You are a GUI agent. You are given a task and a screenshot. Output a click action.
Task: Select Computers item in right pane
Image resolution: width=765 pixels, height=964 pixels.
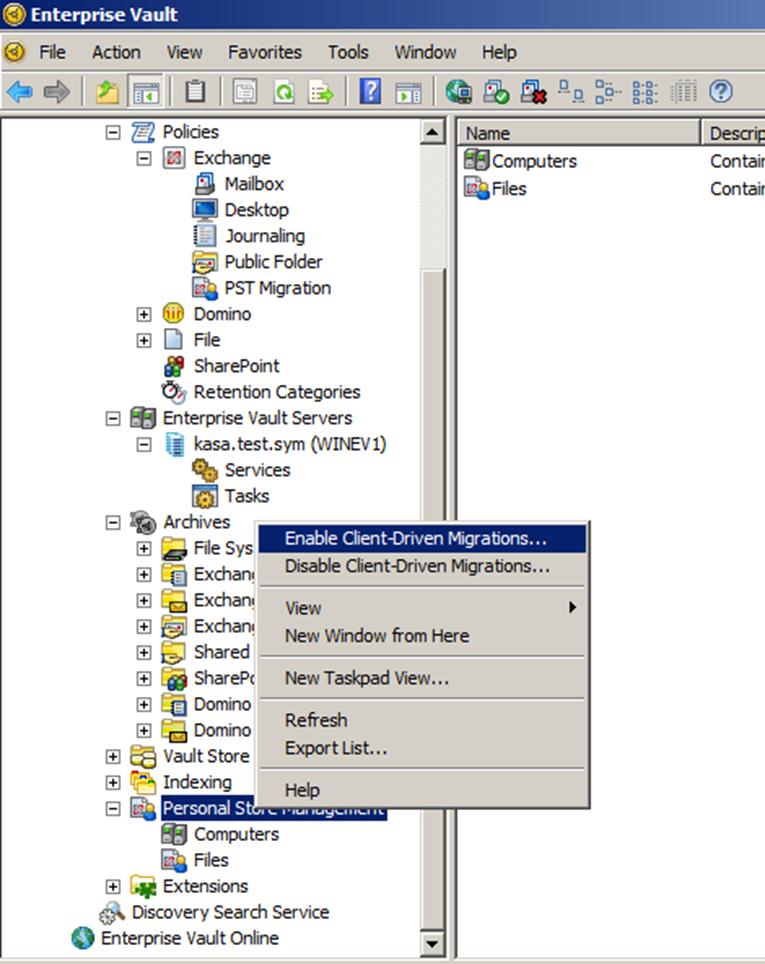[533, 161]
